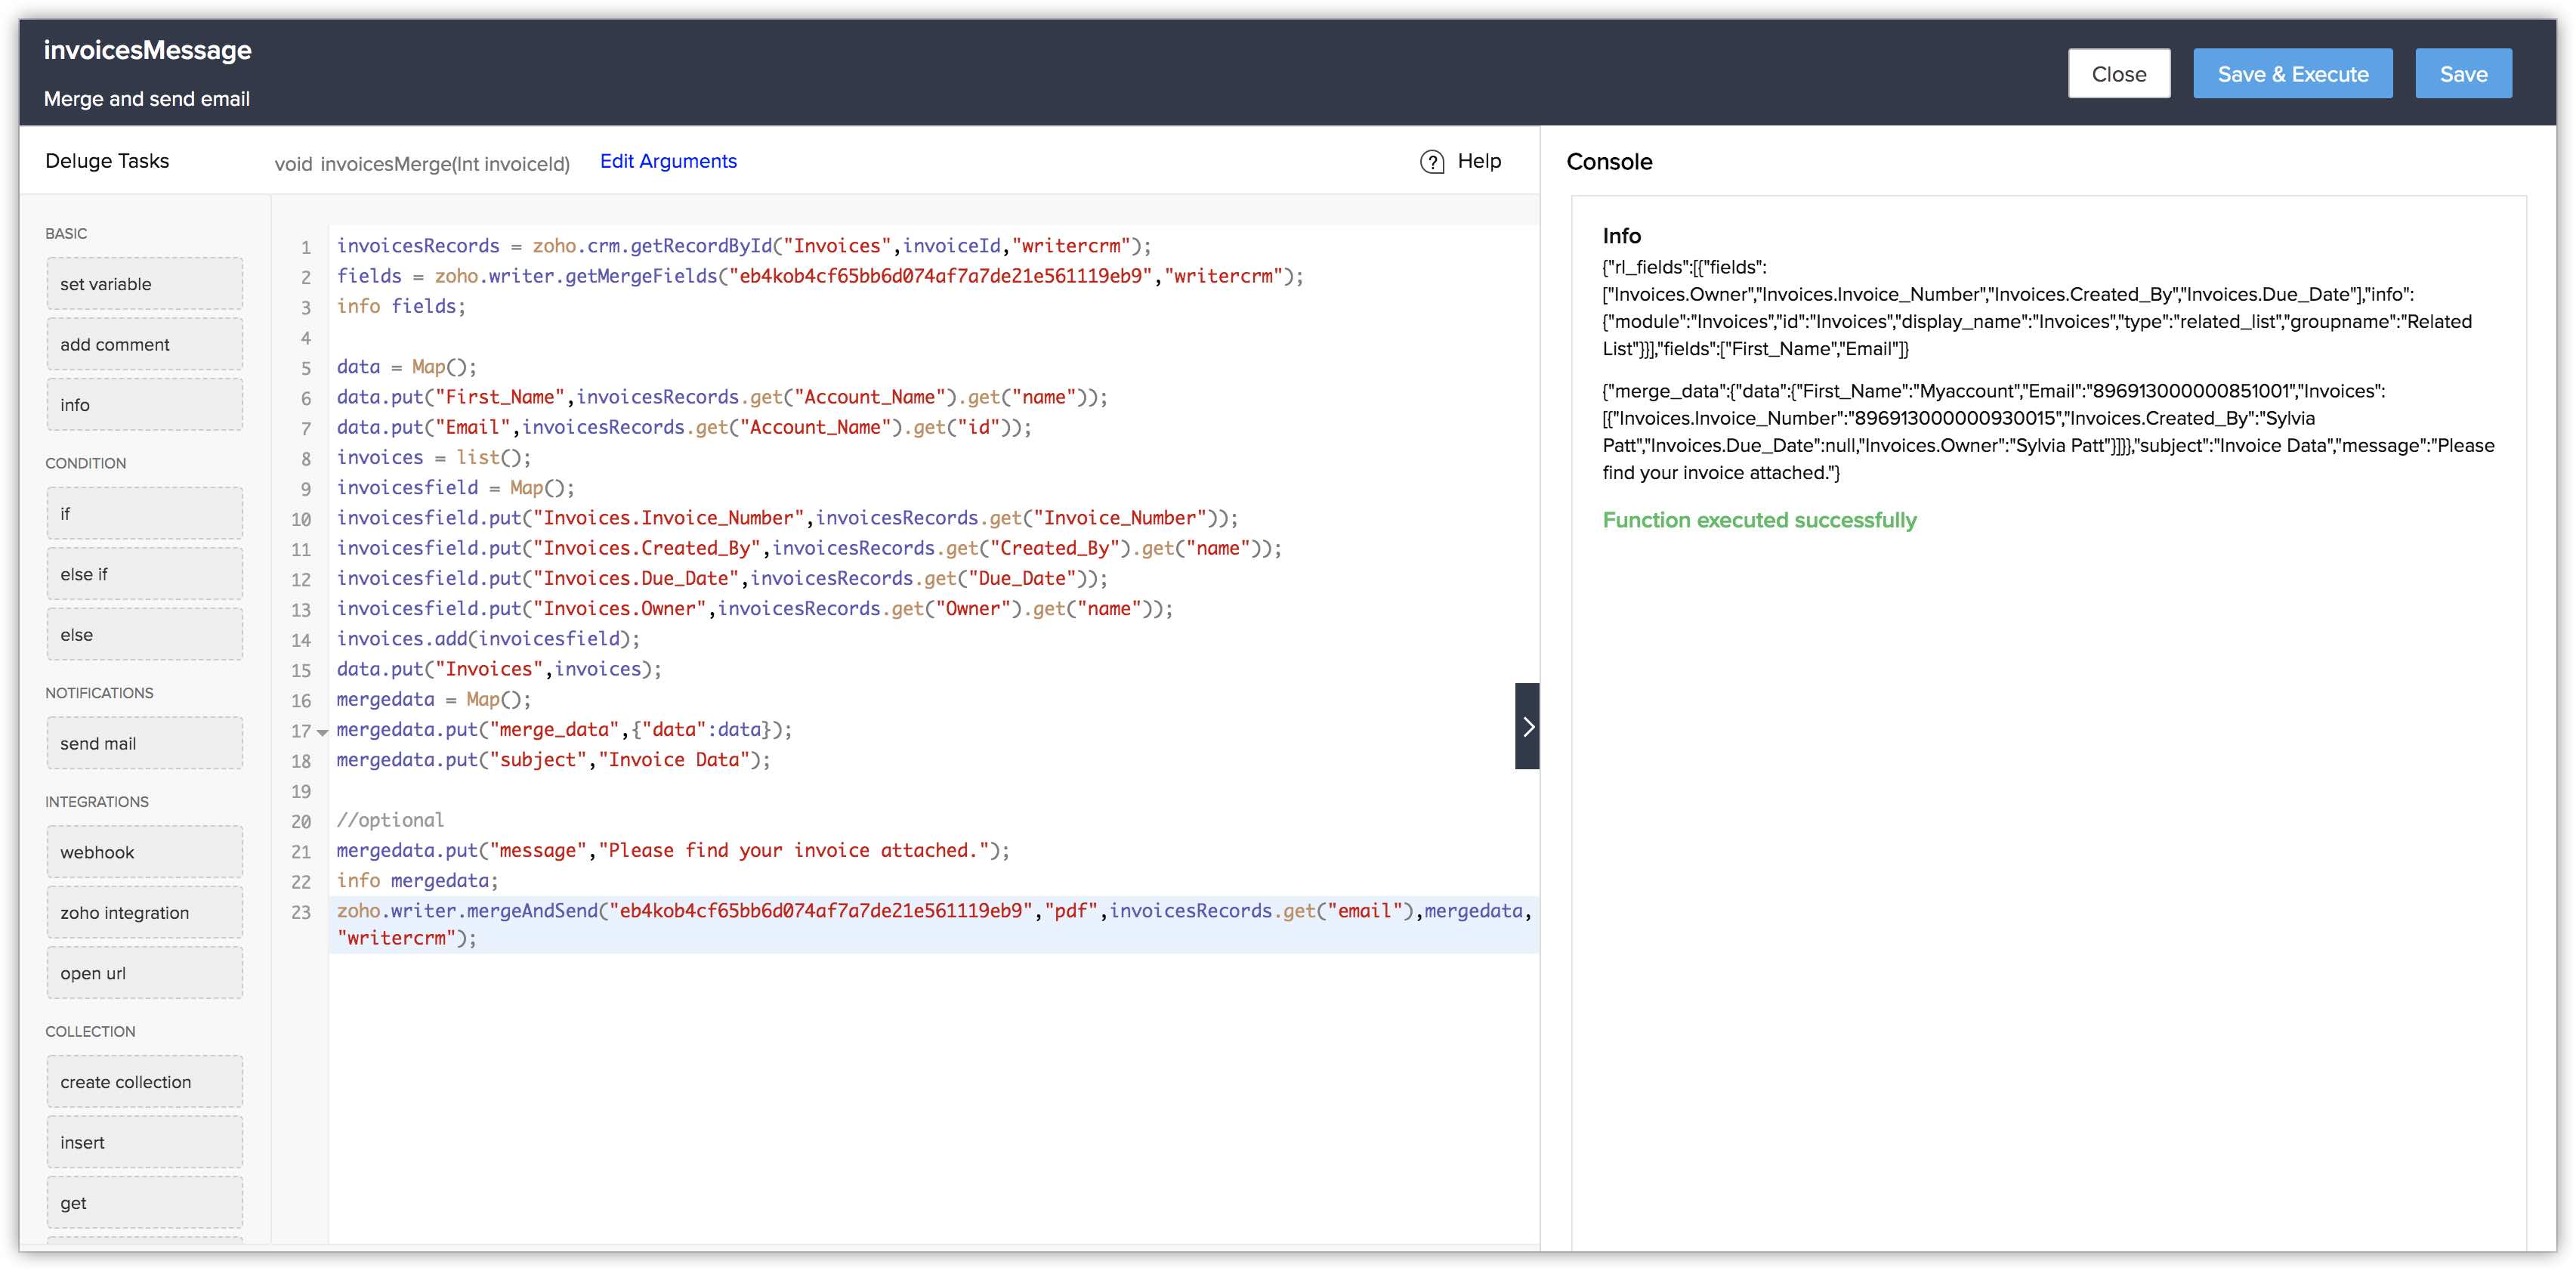Click 'invoices.add(invoicesfield);' line
This screenshot has height=1271, width=2576.
pos(488,639)
